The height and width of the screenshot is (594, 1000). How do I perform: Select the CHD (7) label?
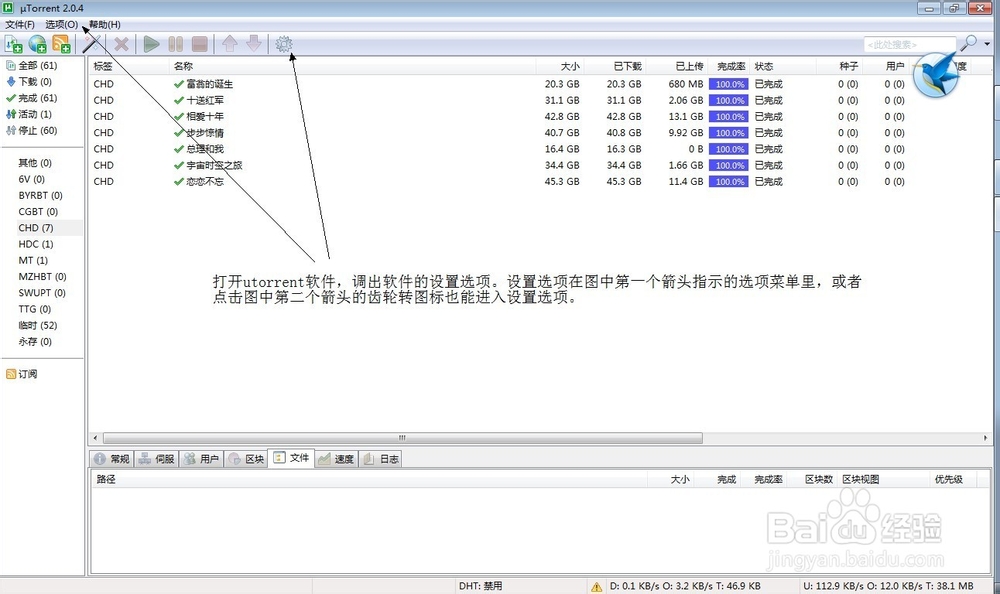click(36, 228)
